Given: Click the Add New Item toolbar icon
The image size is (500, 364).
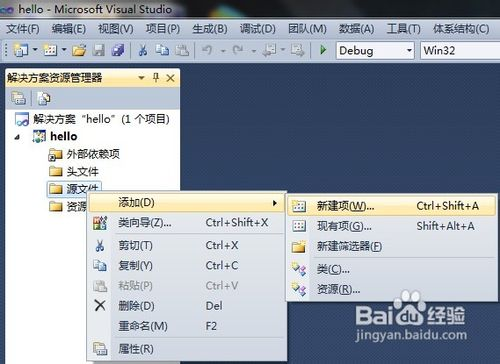Looking at the screenshot, I should tap(50, 50).
